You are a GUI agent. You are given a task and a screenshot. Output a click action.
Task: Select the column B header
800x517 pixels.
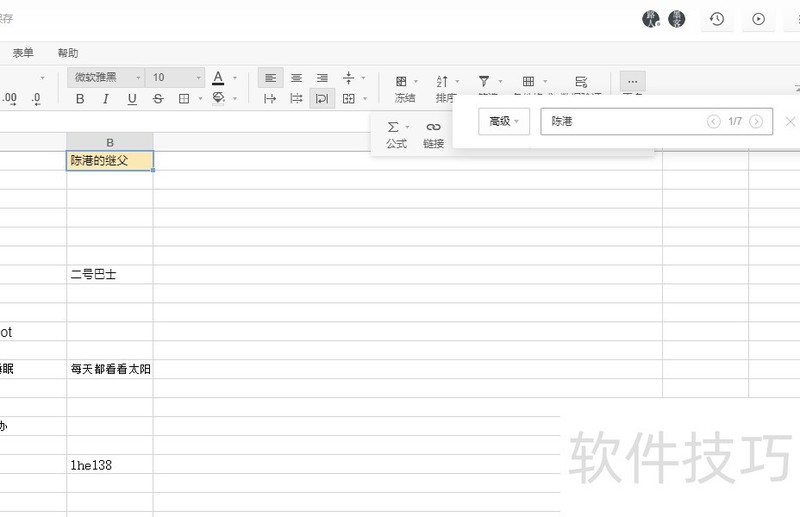pyautogui.click(x=110, y=142)
